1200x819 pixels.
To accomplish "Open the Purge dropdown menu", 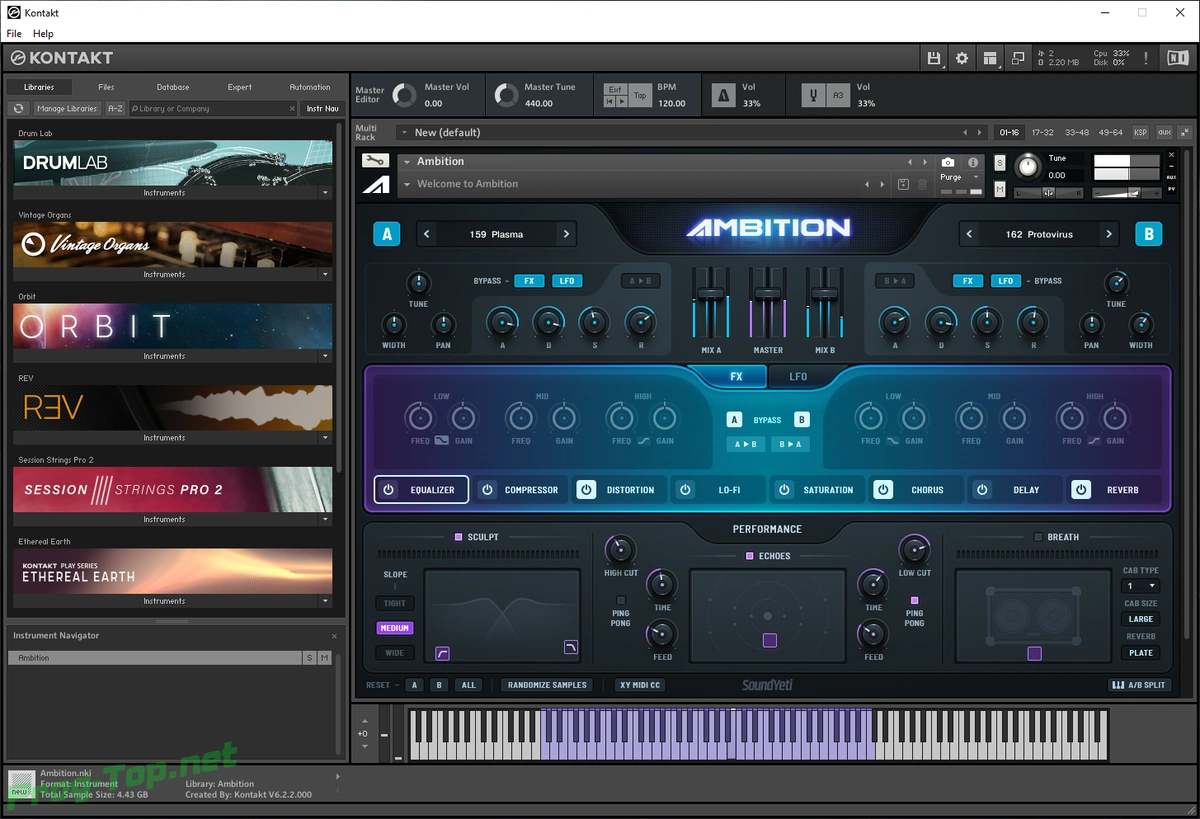I will tap(961, 177).
